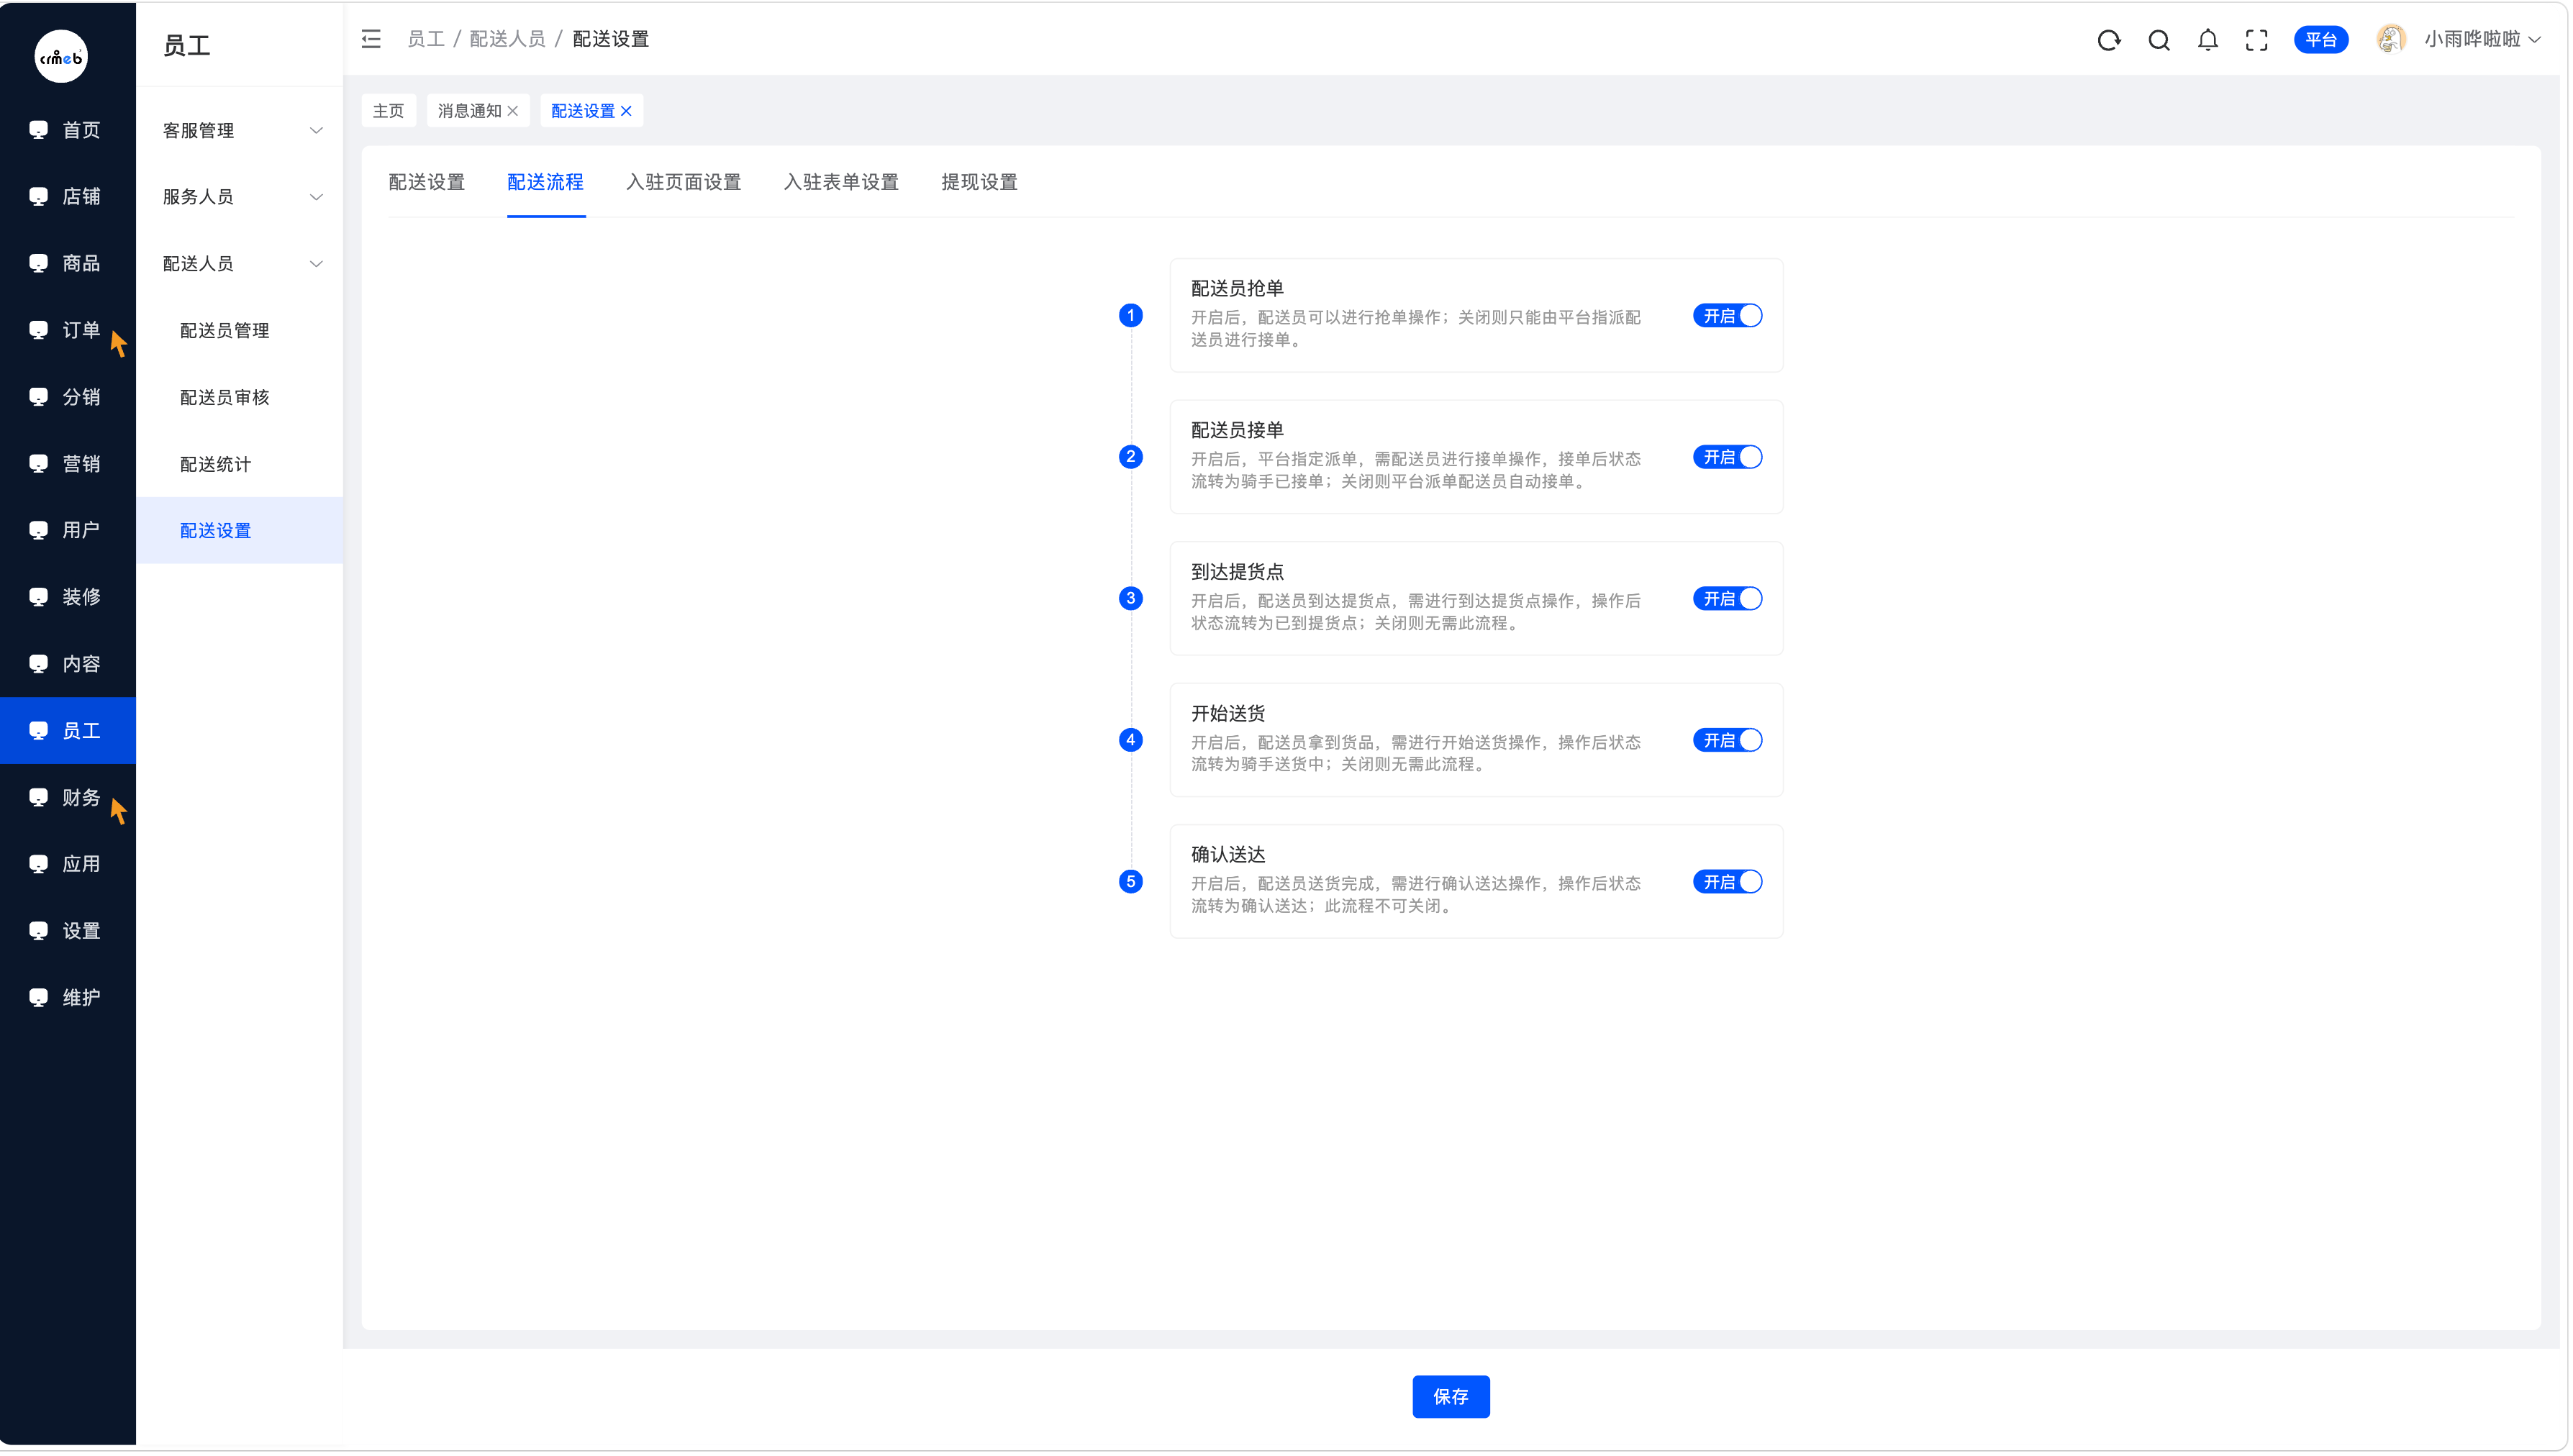Open 配送员管理 in the submenu
The width and height of the screenshot is (2573, 1456).
point(224,331)
